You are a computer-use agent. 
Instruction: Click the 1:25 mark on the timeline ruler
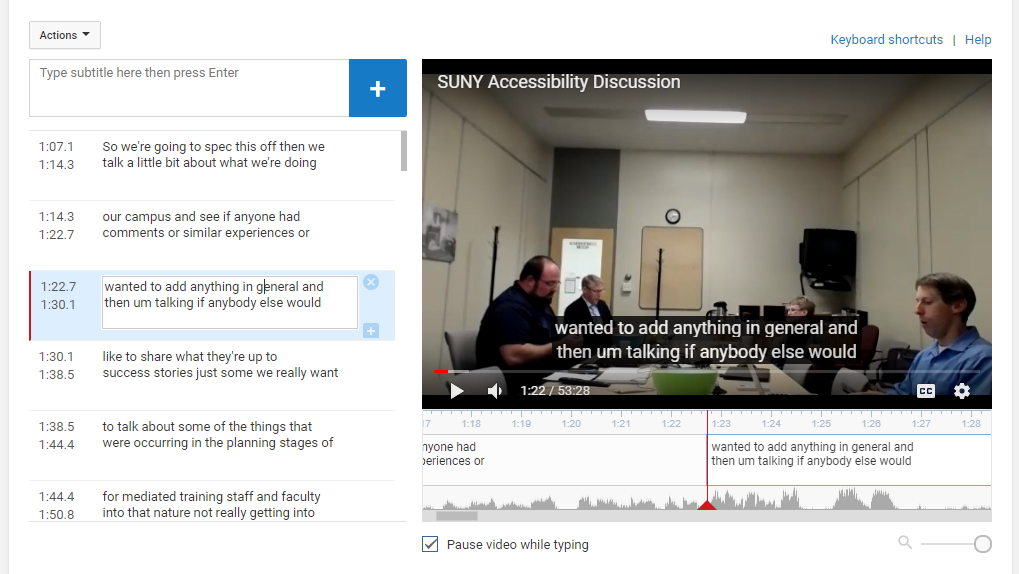click(x=821, y=424)
